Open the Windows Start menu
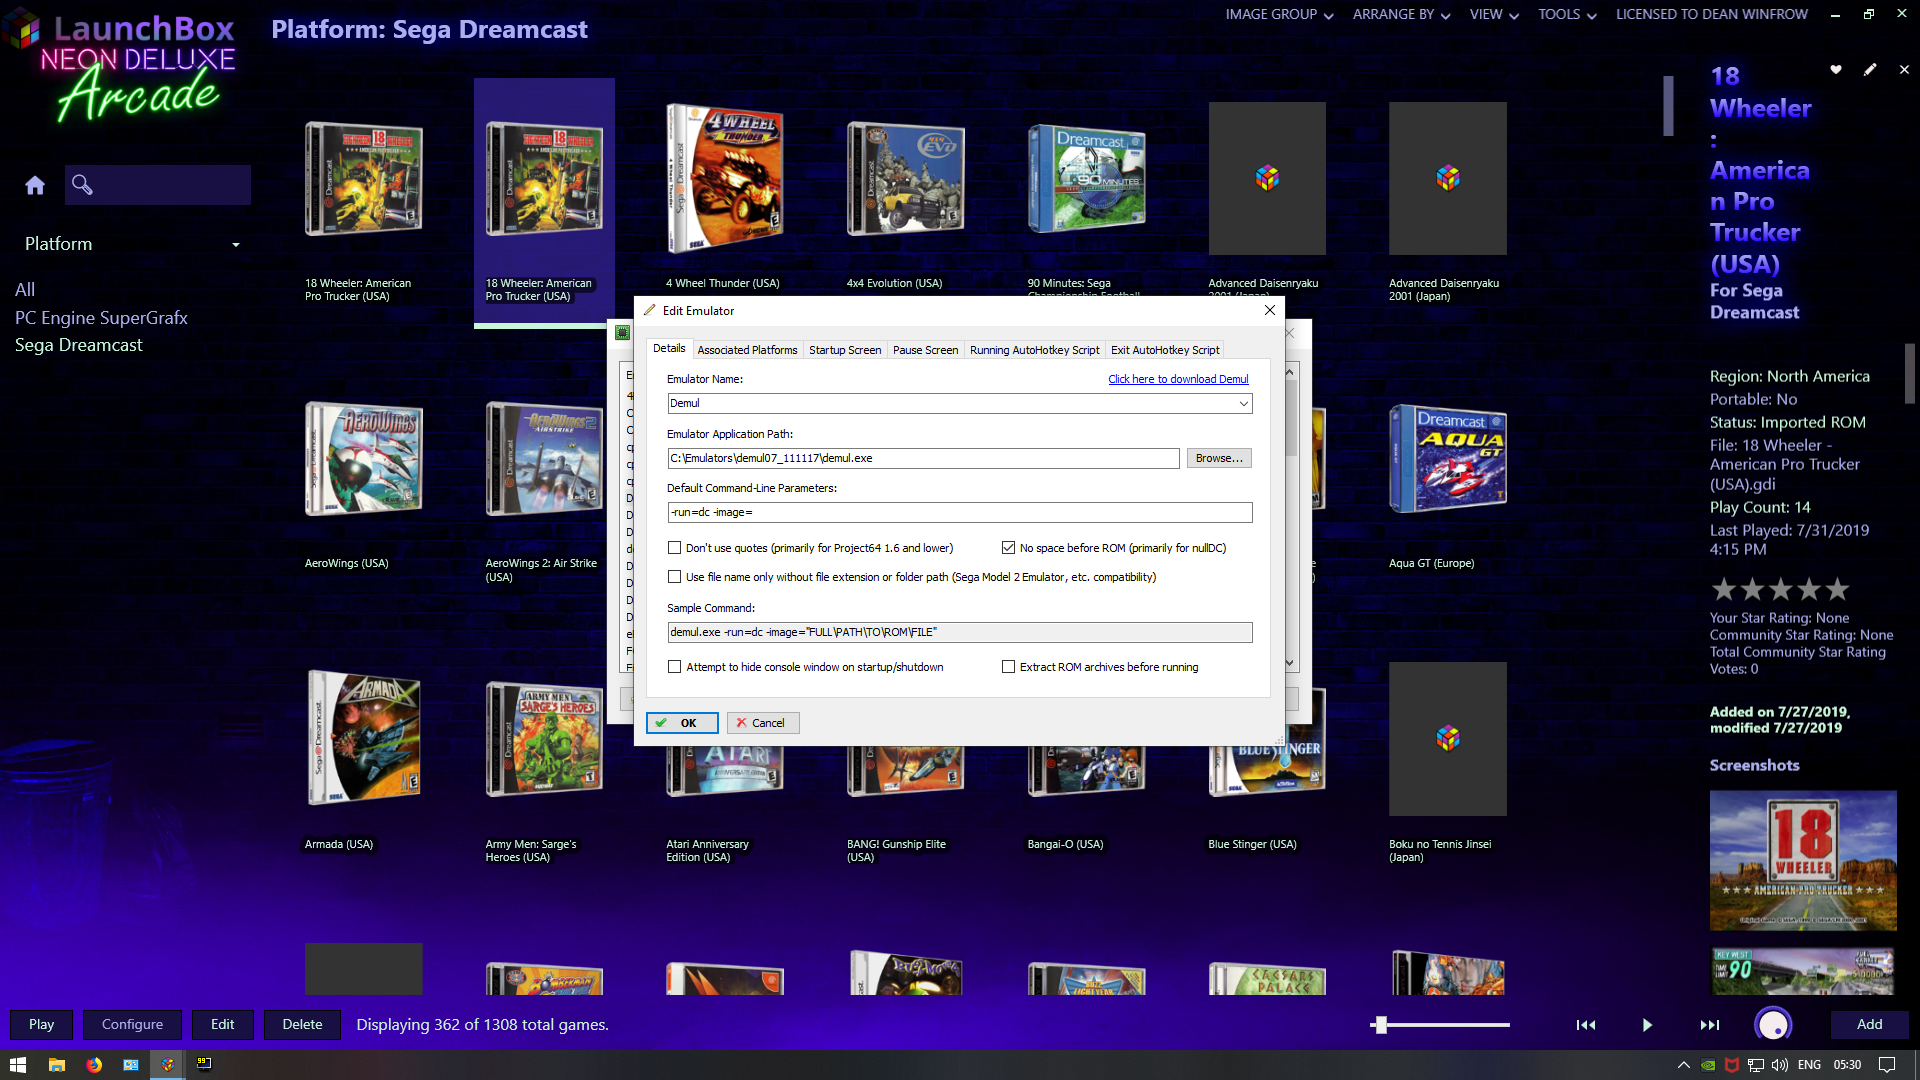The width and height of the screenshot is (1920, 1080). click(x=17, y=1065)
